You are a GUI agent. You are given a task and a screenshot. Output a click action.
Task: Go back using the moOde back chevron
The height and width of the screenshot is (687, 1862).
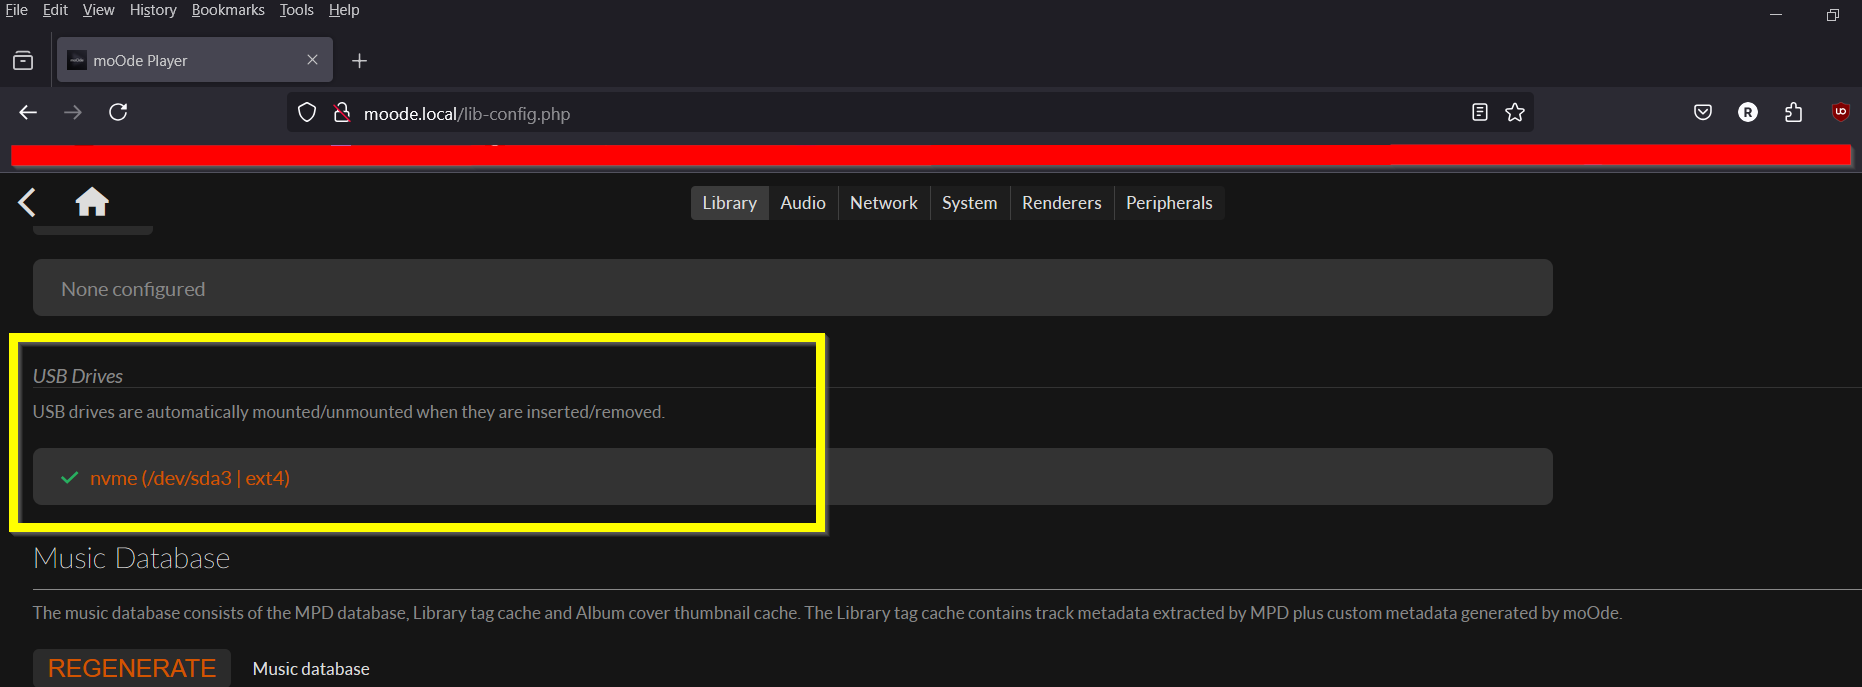coord(27,202)
